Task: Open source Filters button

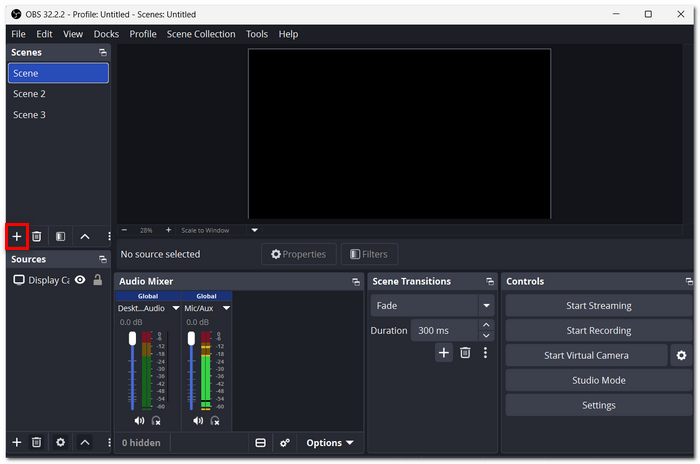Action: (x=369, y=255)
